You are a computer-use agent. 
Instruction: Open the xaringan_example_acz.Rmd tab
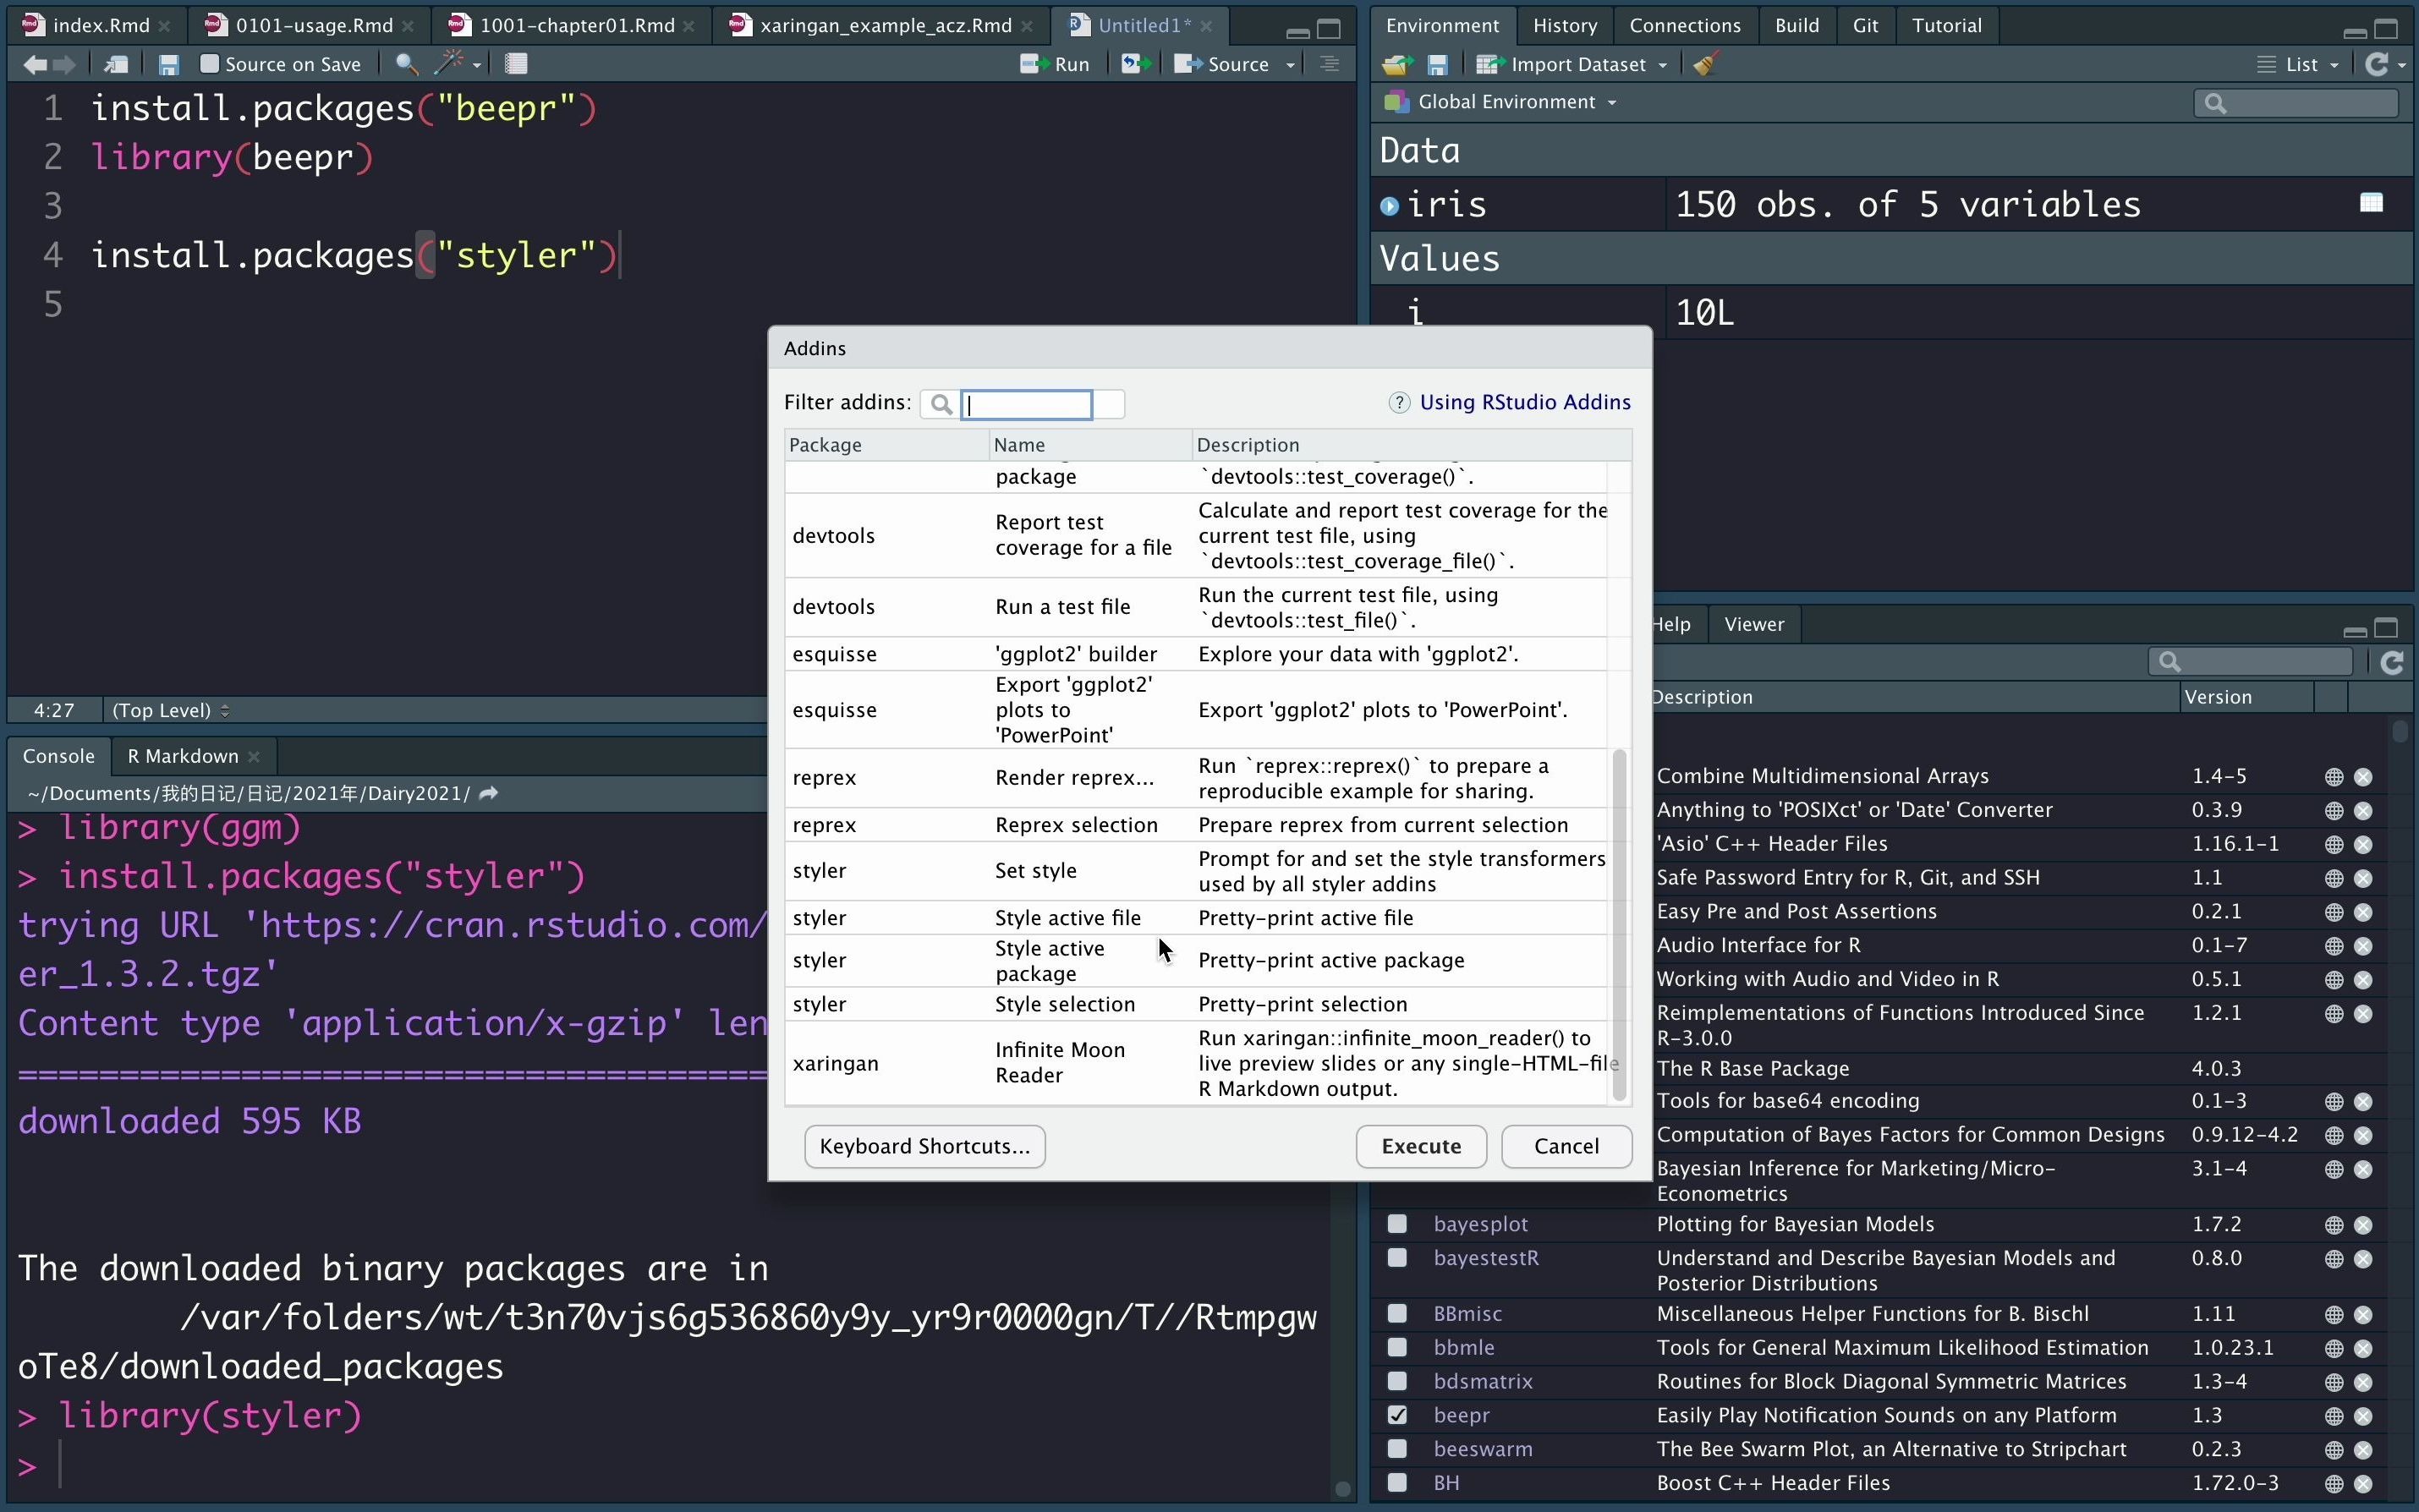[884, 25]
